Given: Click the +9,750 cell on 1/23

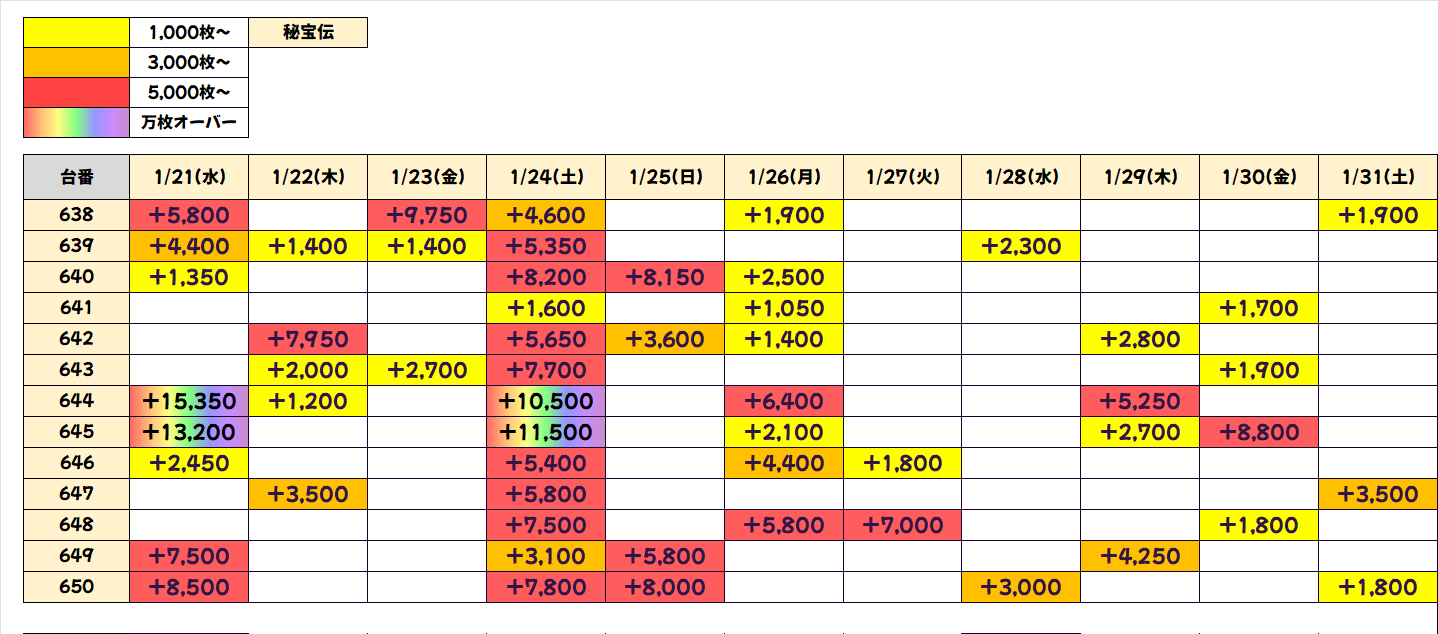Looking at the screenshot, I should pyautogui.click(x=427, y=215).
